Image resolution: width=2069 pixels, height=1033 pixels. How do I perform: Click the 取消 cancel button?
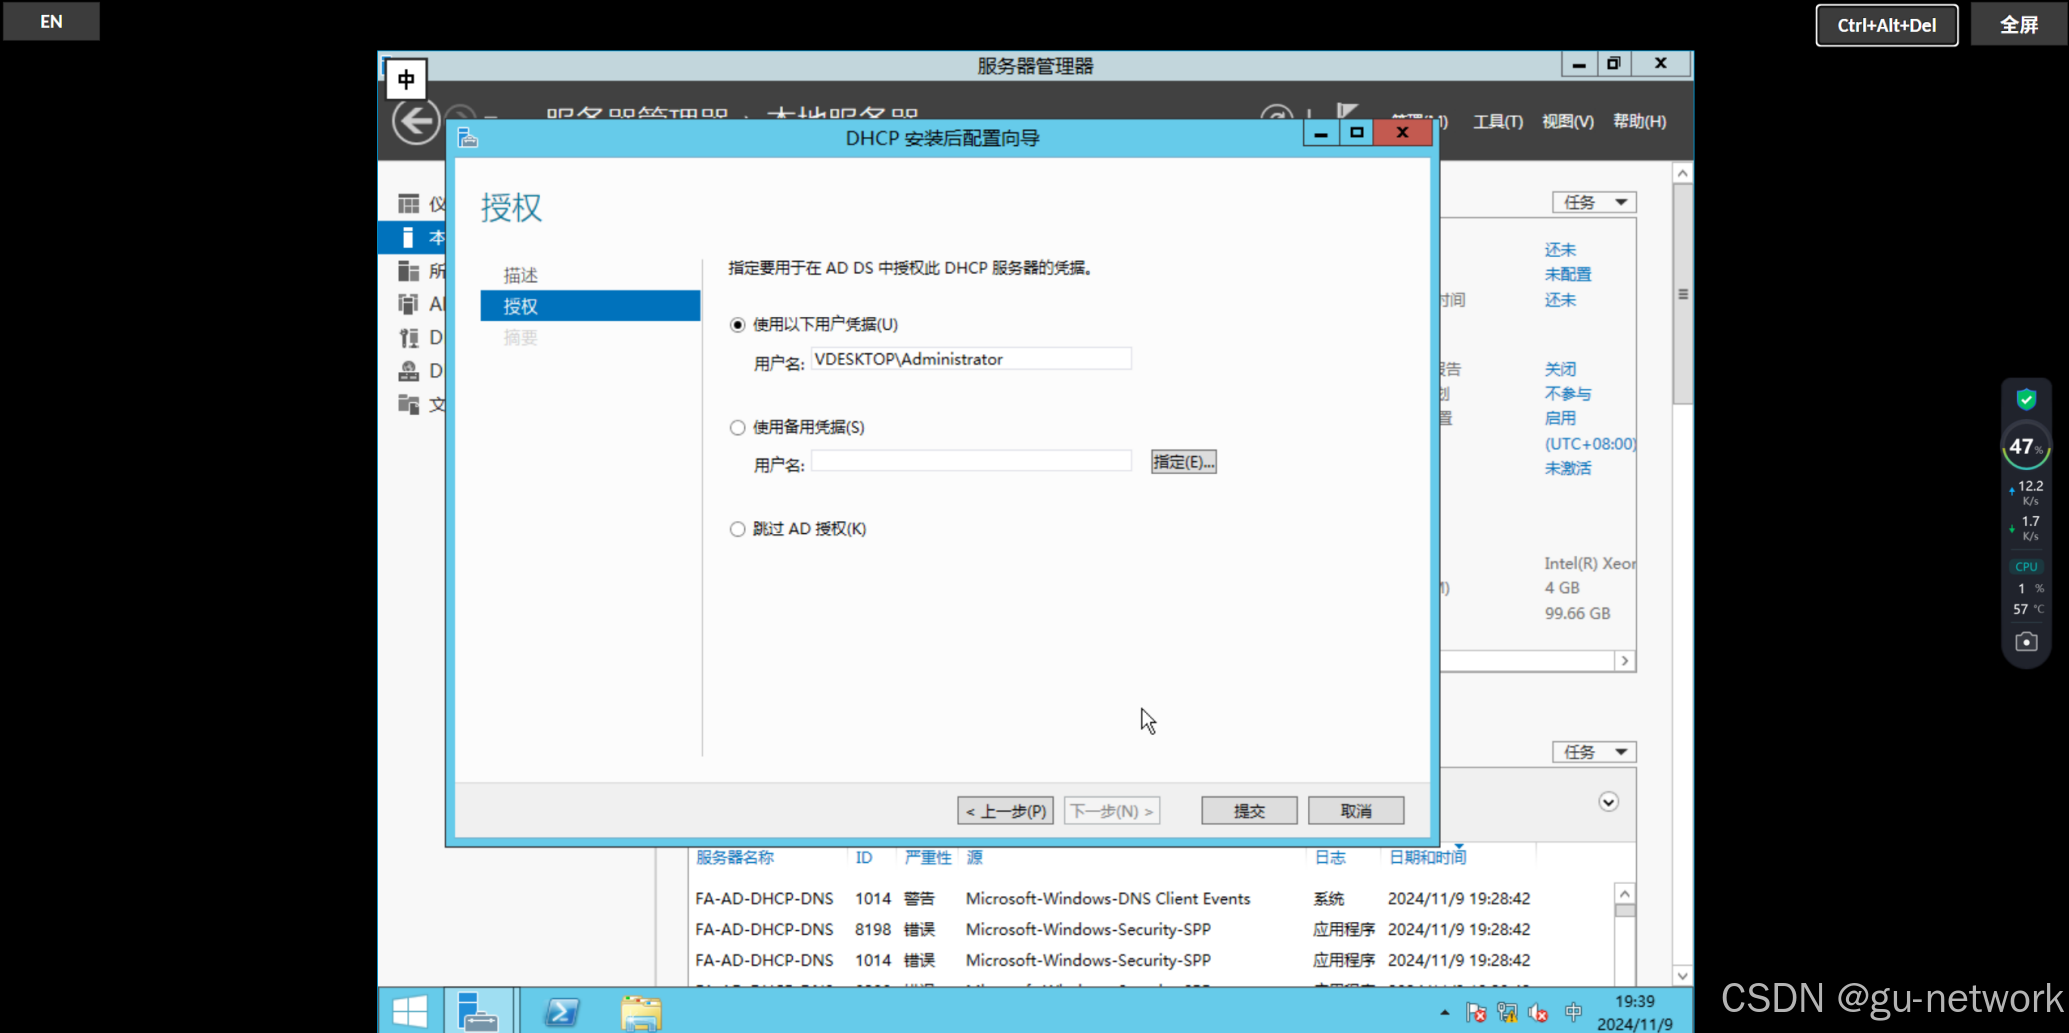pyautogui.click(x=1356, y=811)
